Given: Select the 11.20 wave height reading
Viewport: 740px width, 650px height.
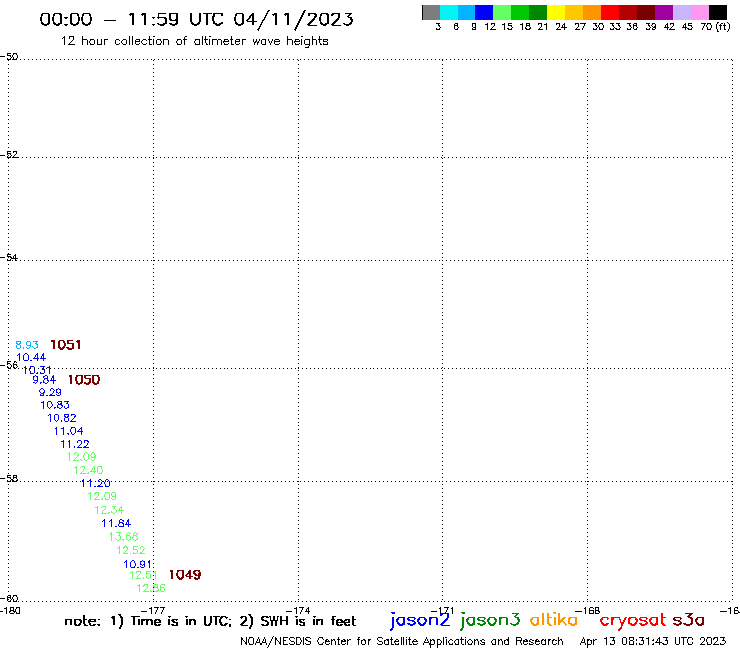Looking at the screenshot, I should 95,483.
